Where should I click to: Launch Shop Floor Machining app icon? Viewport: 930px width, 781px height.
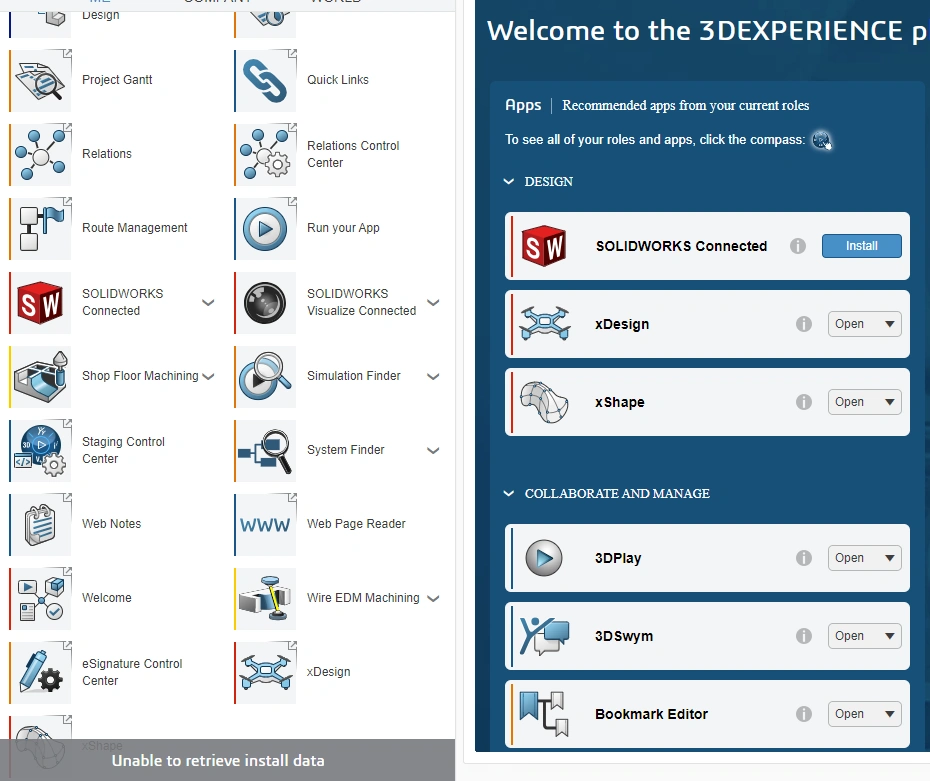point(41,377)
